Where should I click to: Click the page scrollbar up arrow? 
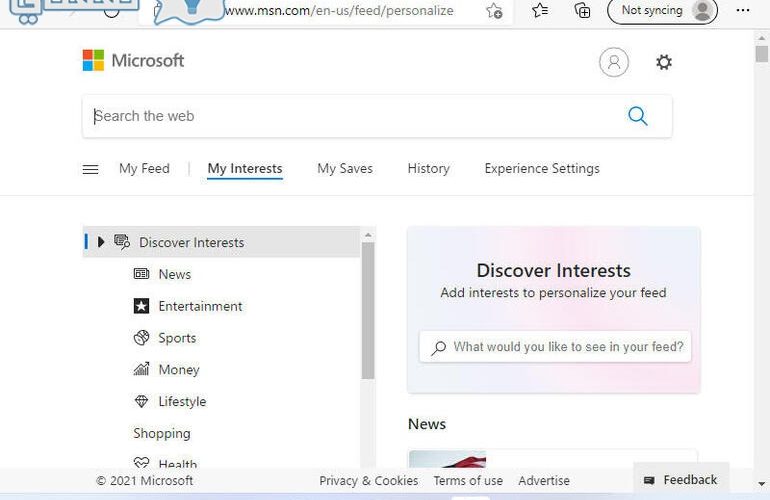click(x=762, y=38)
